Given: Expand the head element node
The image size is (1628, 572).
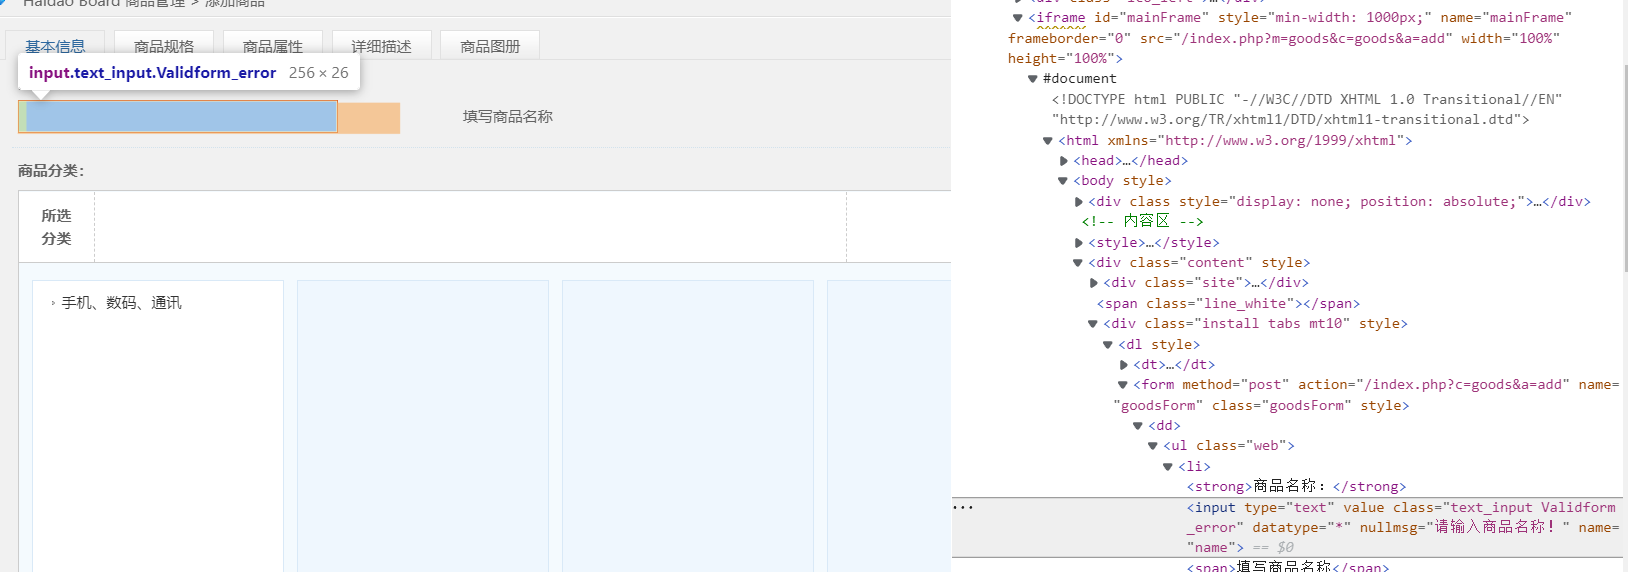Looking at the screenshot, I should point(1064,161).
